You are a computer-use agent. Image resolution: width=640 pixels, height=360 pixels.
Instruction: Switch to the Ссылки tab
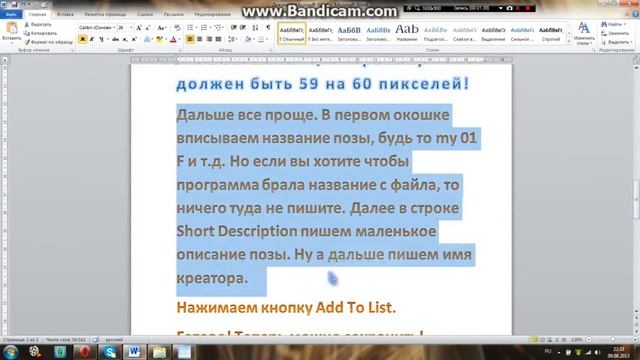click(x=144, y=14)
